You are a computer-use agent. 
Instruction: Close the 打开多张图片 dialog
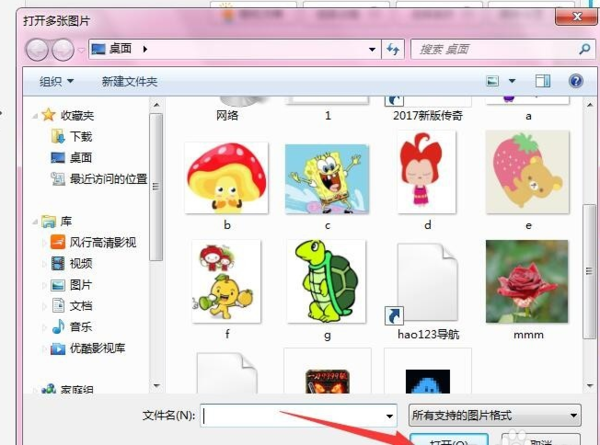point(576,16)
